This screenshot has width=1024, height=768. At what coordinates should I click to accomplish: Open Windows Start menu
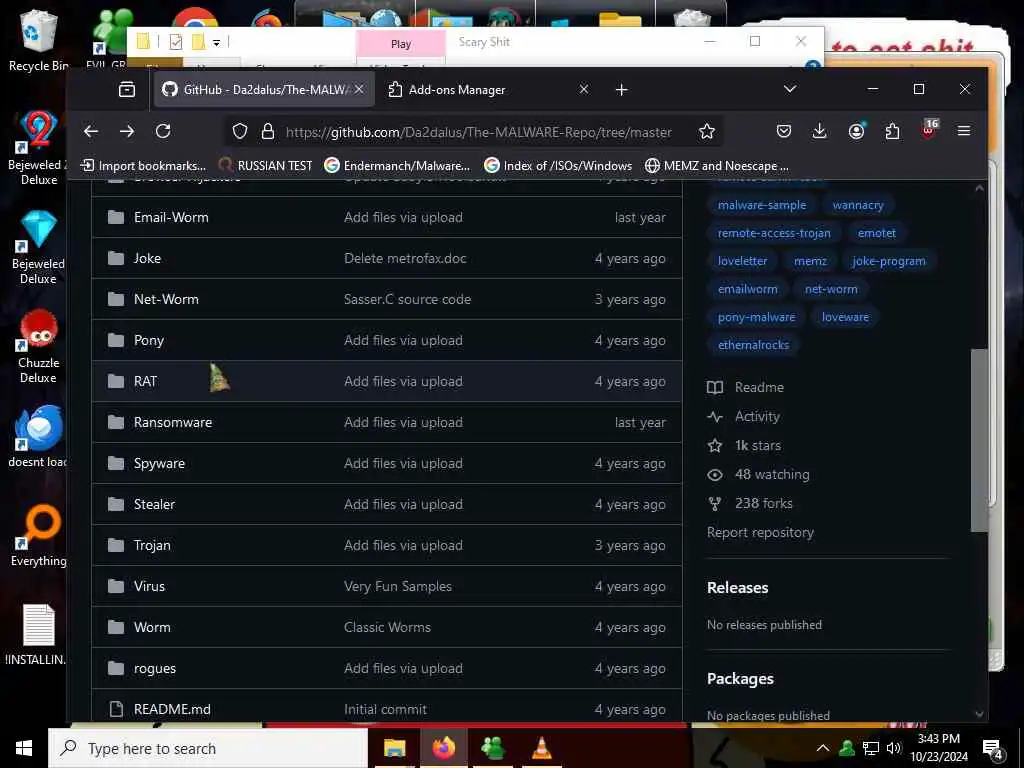point(24,748)
